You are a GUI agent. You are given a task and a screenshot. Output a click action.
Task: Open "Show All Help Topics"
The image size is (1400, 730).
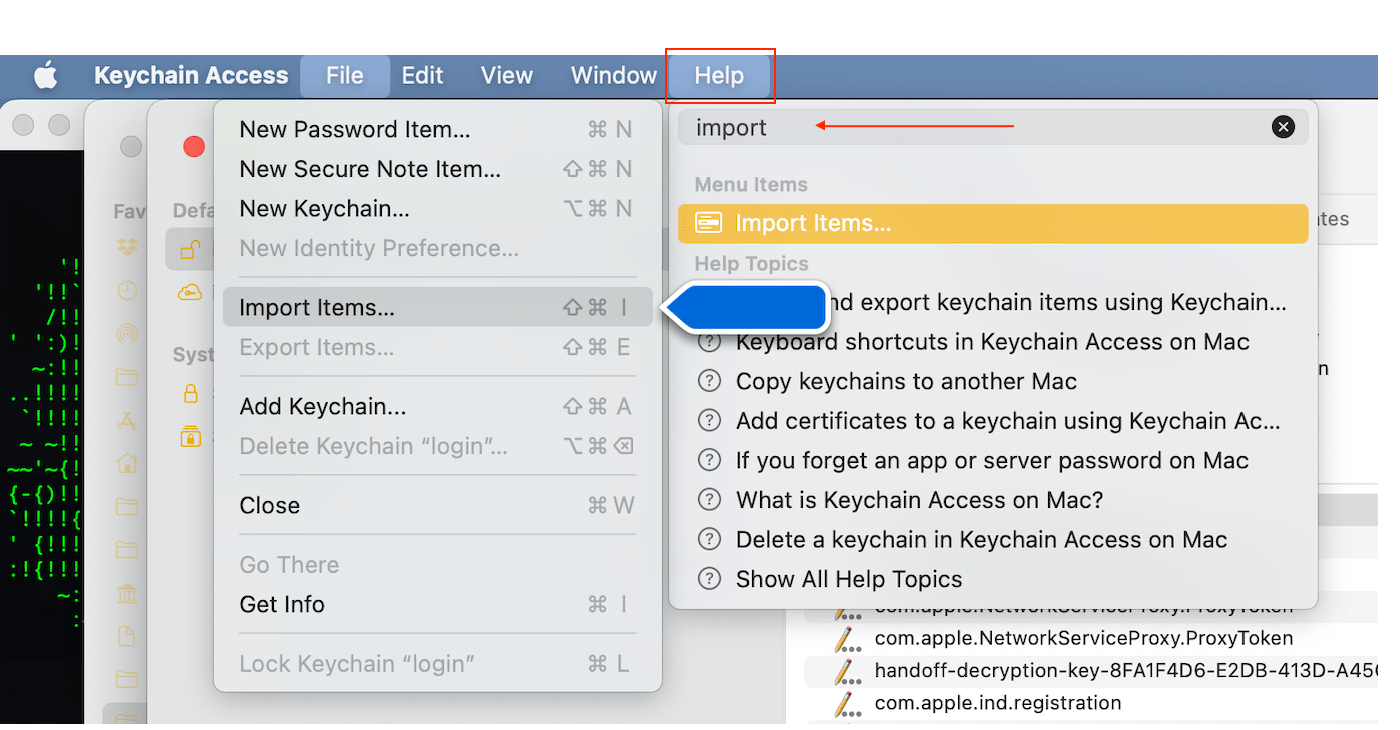click(x=849, y=578)
